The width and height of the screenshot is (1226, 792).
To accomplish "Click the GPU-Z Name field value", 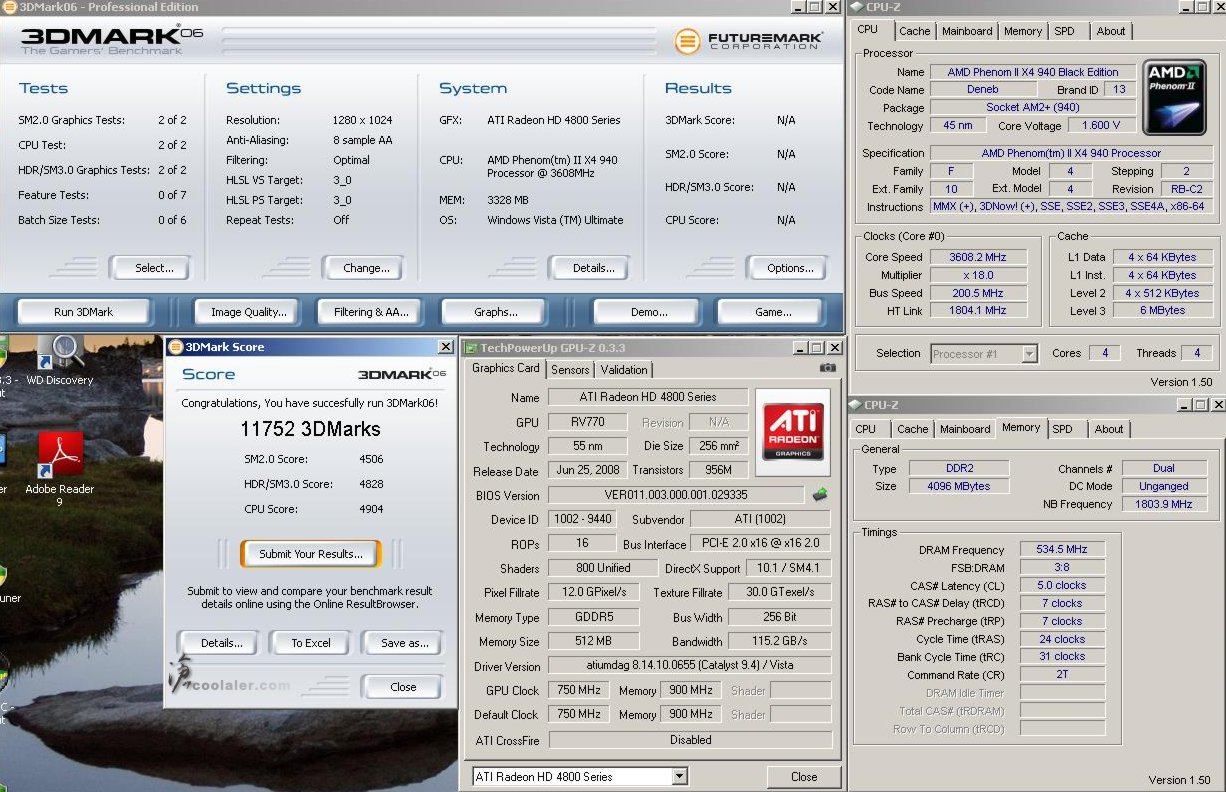I will (x=647, y=397).
